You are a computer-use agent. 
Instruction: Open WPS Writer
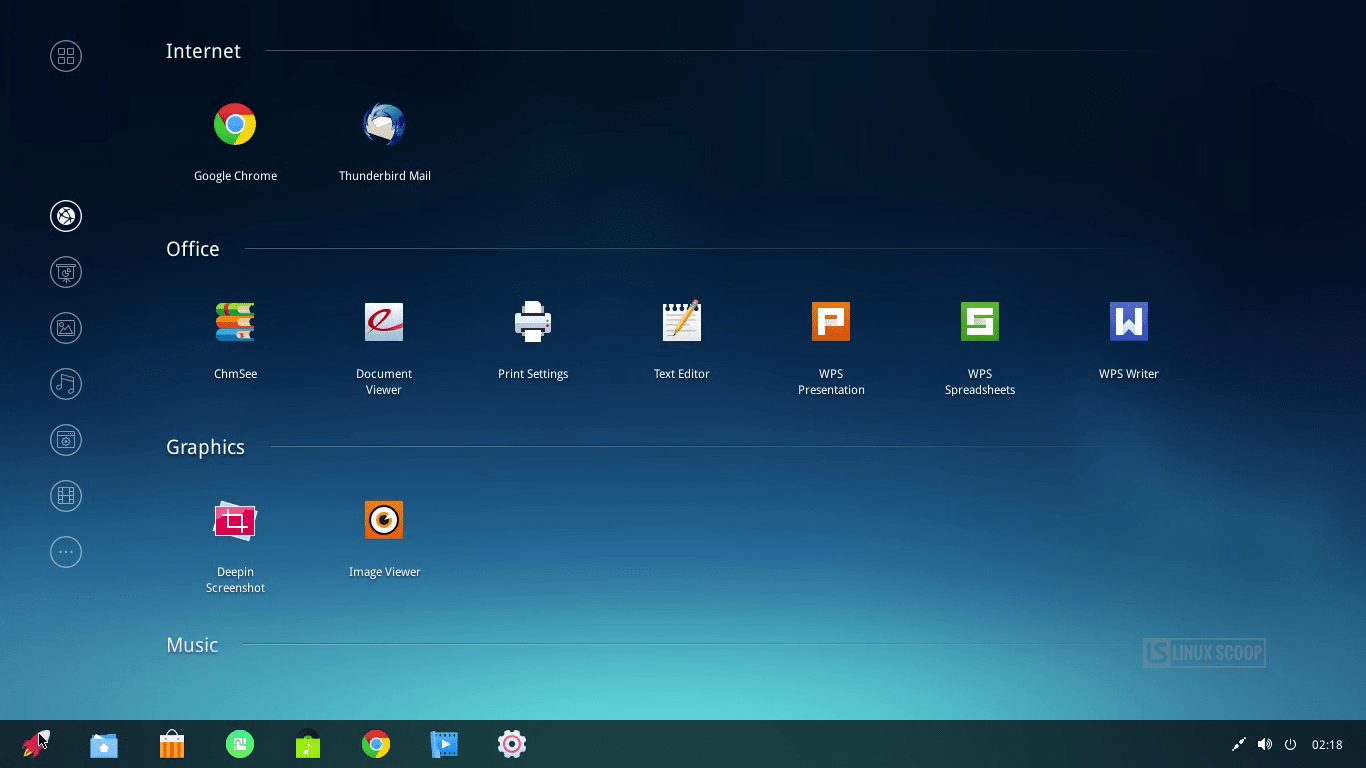tap(1128, 322)
